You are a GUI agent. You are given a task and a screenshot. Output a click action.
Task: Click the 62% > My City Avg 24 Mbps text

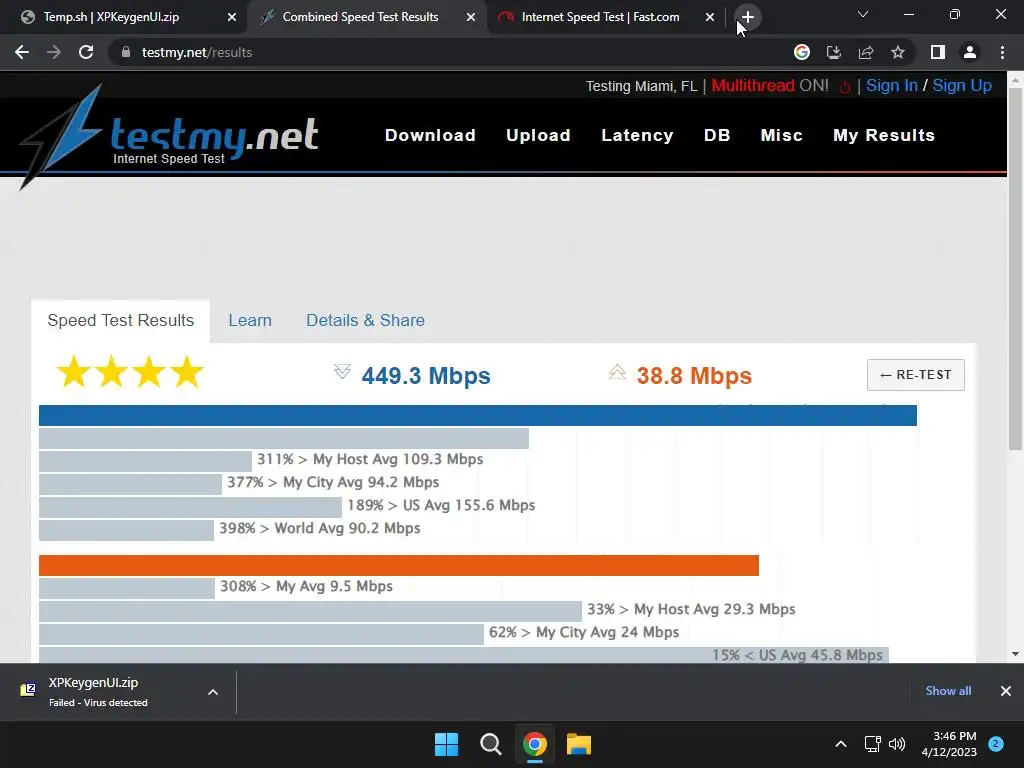point(584,632)
